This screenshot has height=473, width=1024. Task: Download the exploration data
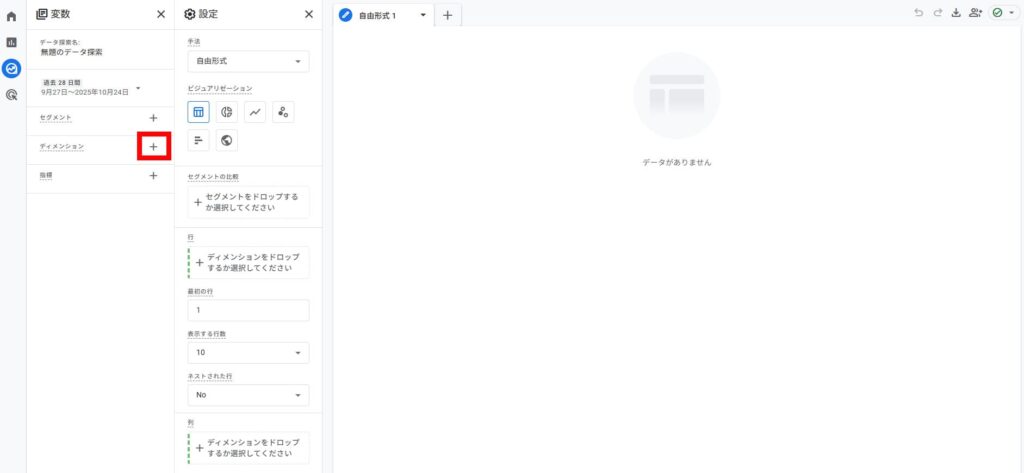pos(955,14)
